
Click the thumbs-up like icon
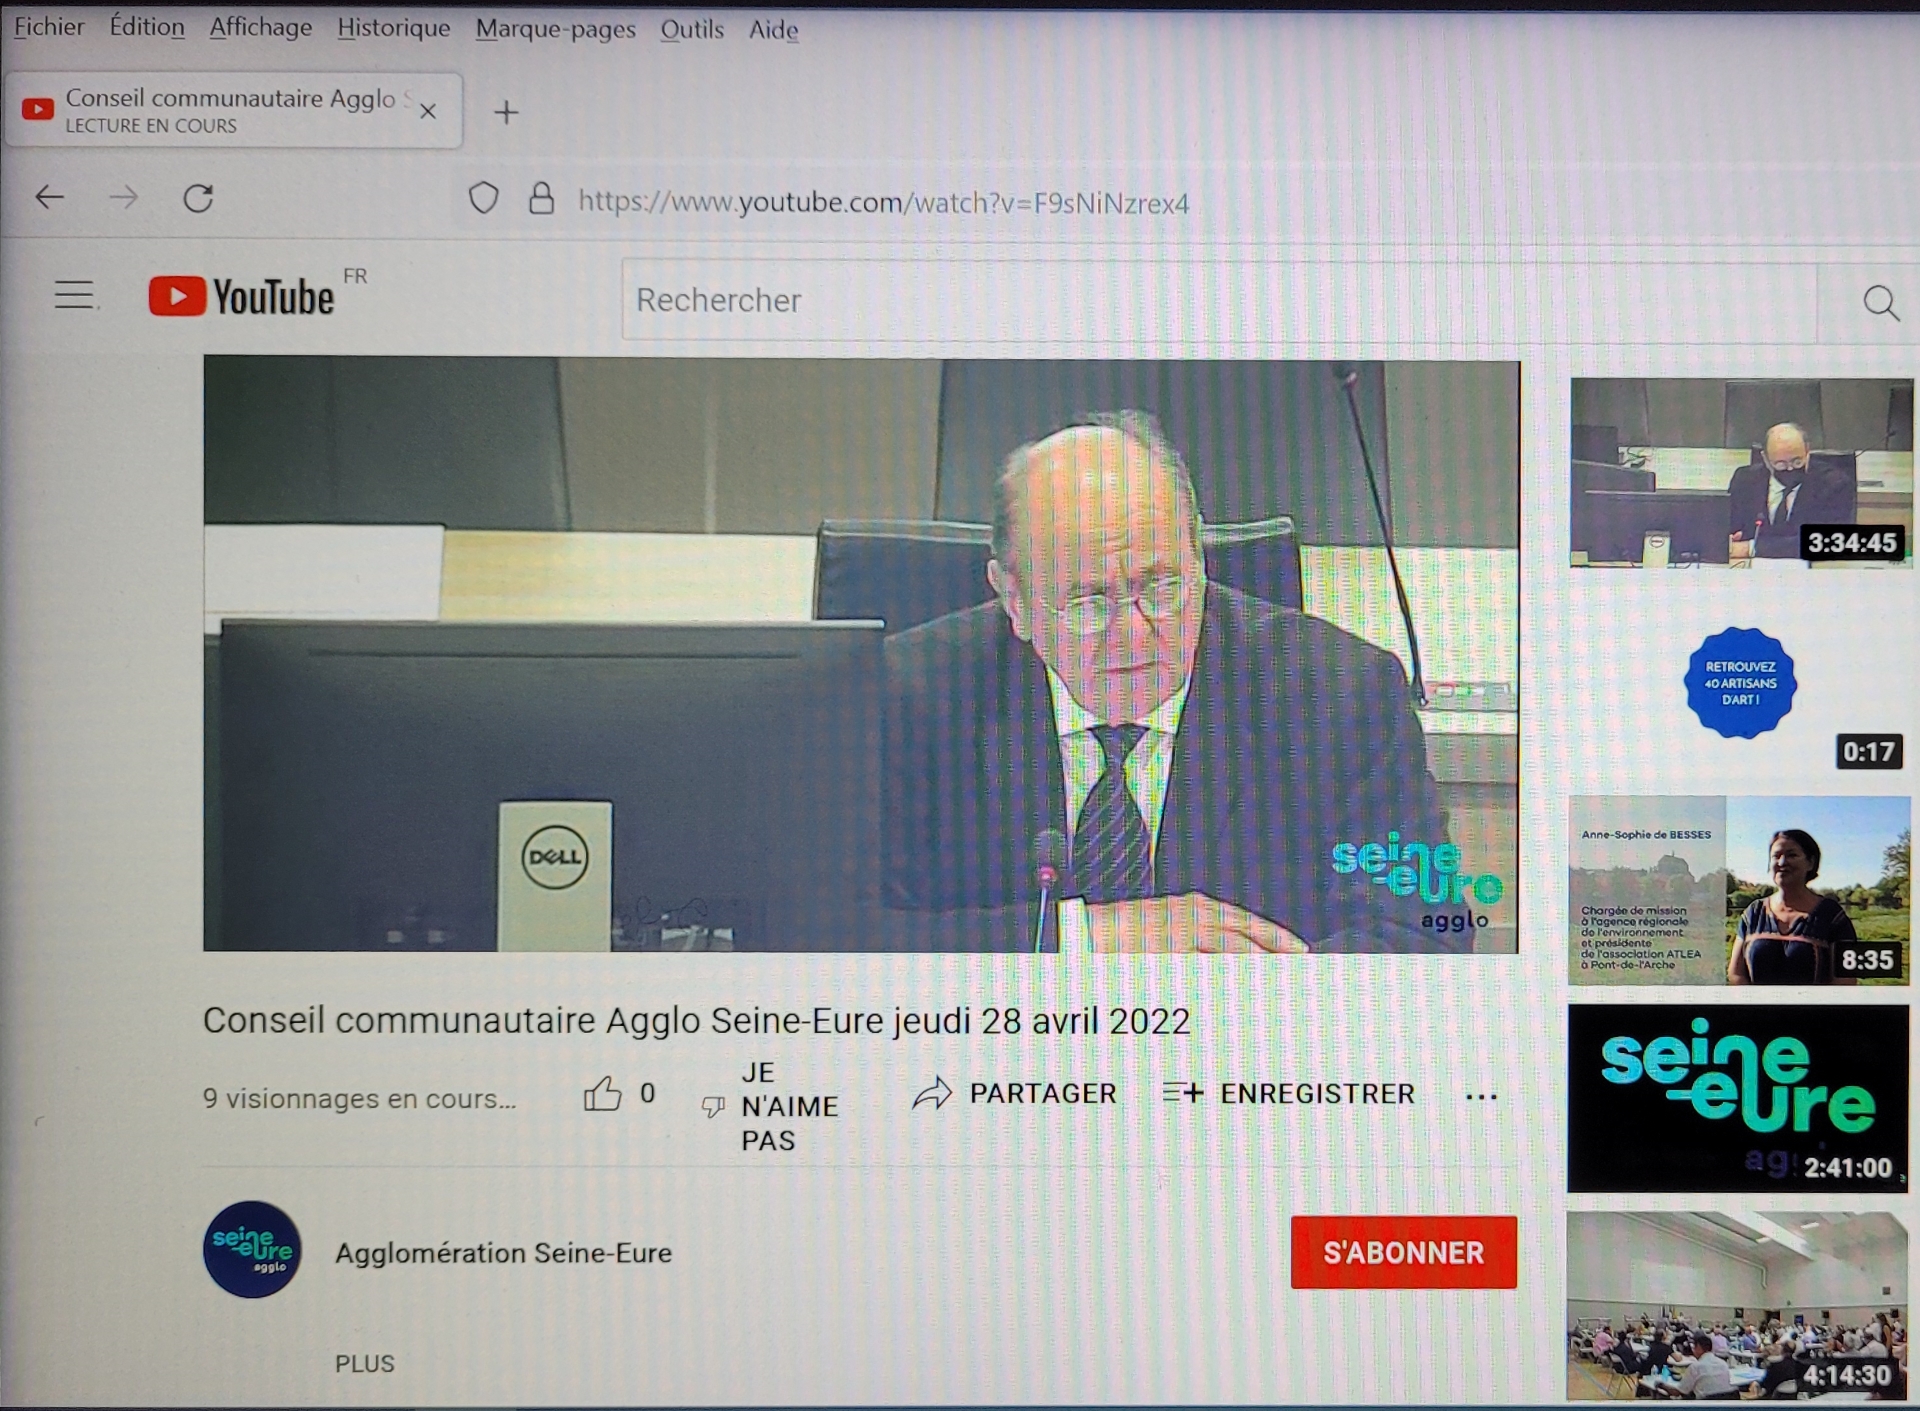pos(602,1094)
